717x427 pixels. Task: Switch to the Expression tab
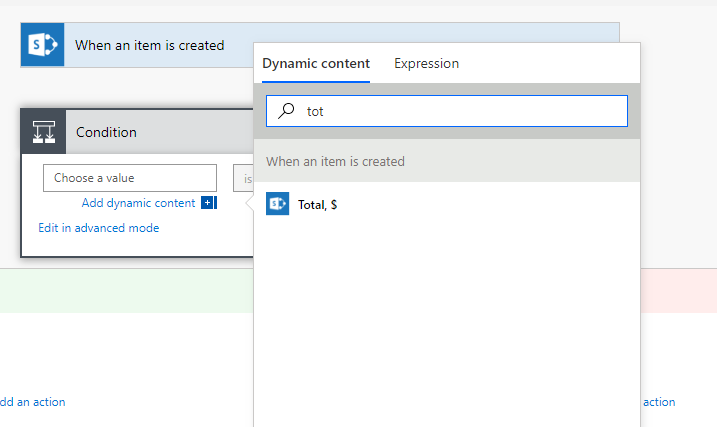click(x=426, y=64)
